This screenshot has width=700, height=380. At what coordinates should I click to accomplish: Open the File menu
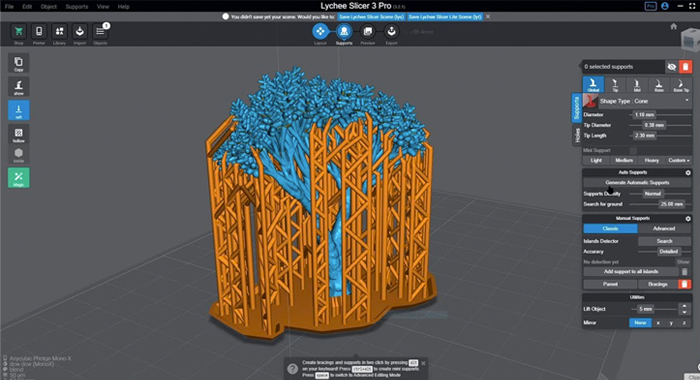[9, 7]
